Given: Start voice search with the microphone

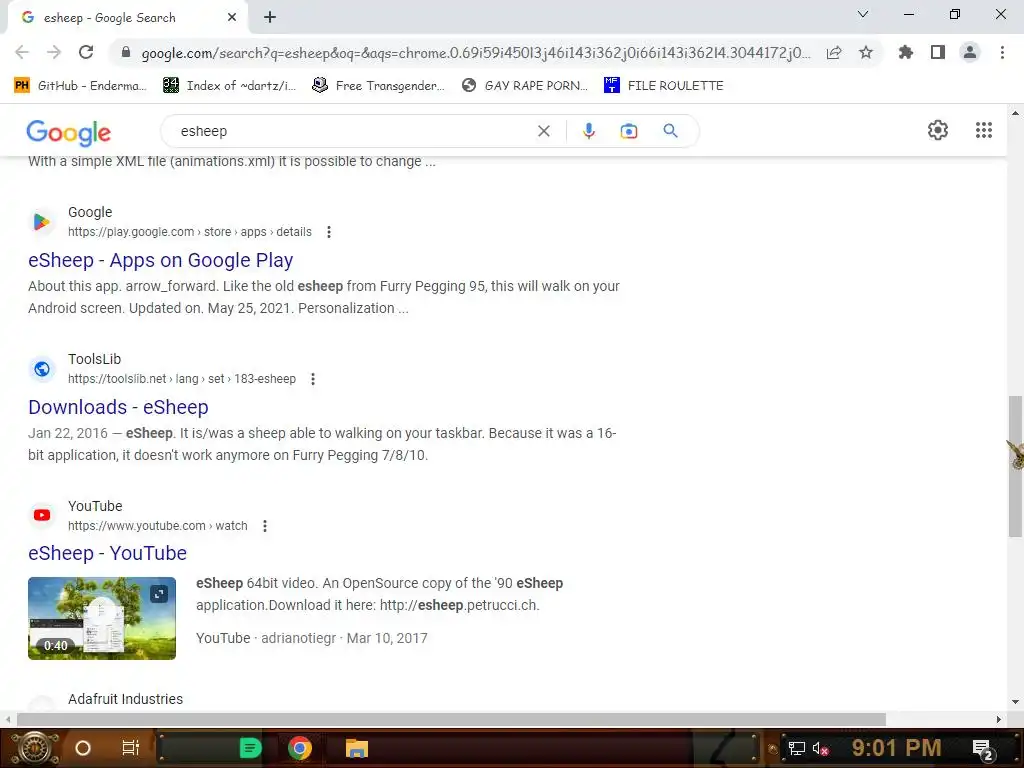Looking at the screenshot, I should pyautogui.click(x=588, y=131).
